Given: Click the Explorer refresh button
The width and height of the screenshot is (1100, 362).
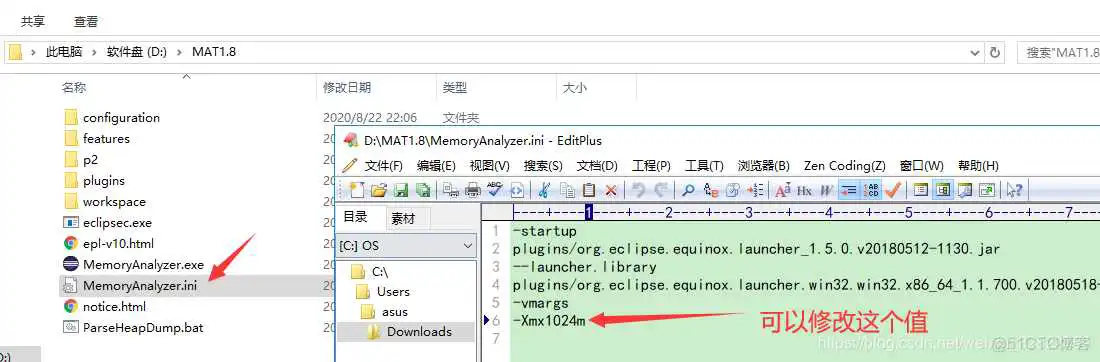Looking at the screenshot, I should [995, 53].
